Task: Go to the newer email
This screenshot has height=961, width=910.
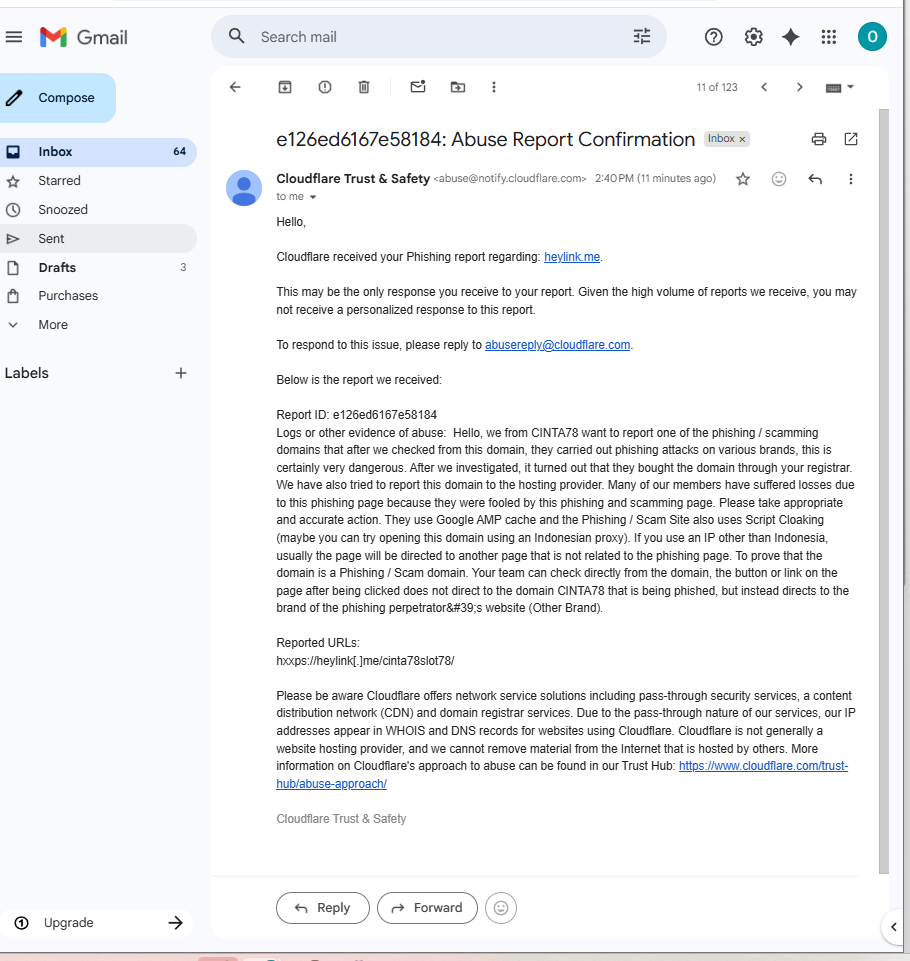Action: [x=764, y=87]
